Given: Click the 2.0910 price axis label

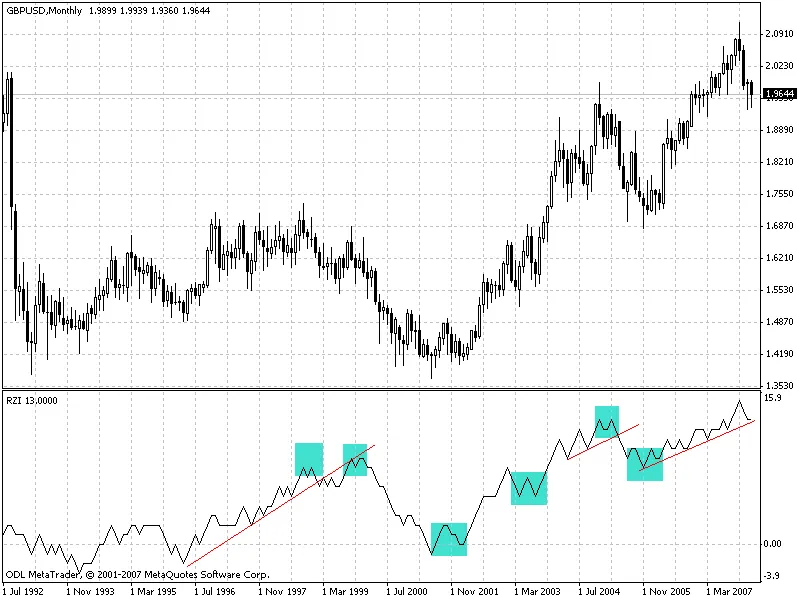Looking at the screenshot, I should [778, 34].
